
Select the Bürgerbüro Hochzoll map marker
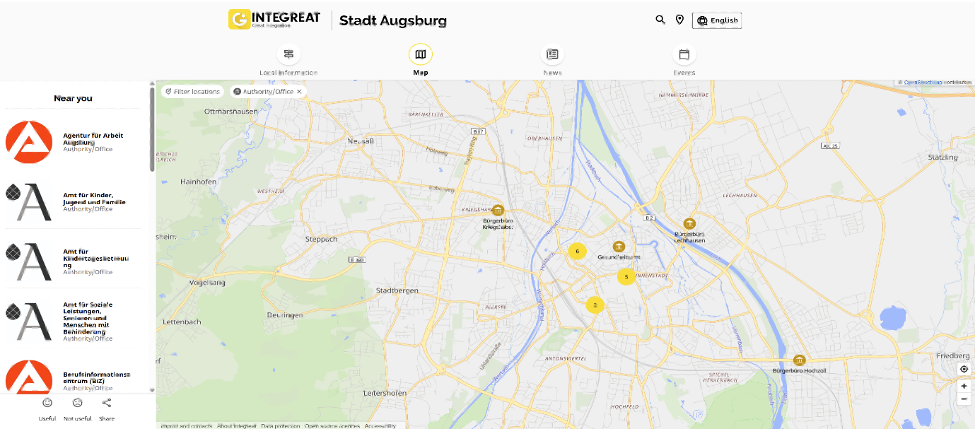[x=798, y=360]
